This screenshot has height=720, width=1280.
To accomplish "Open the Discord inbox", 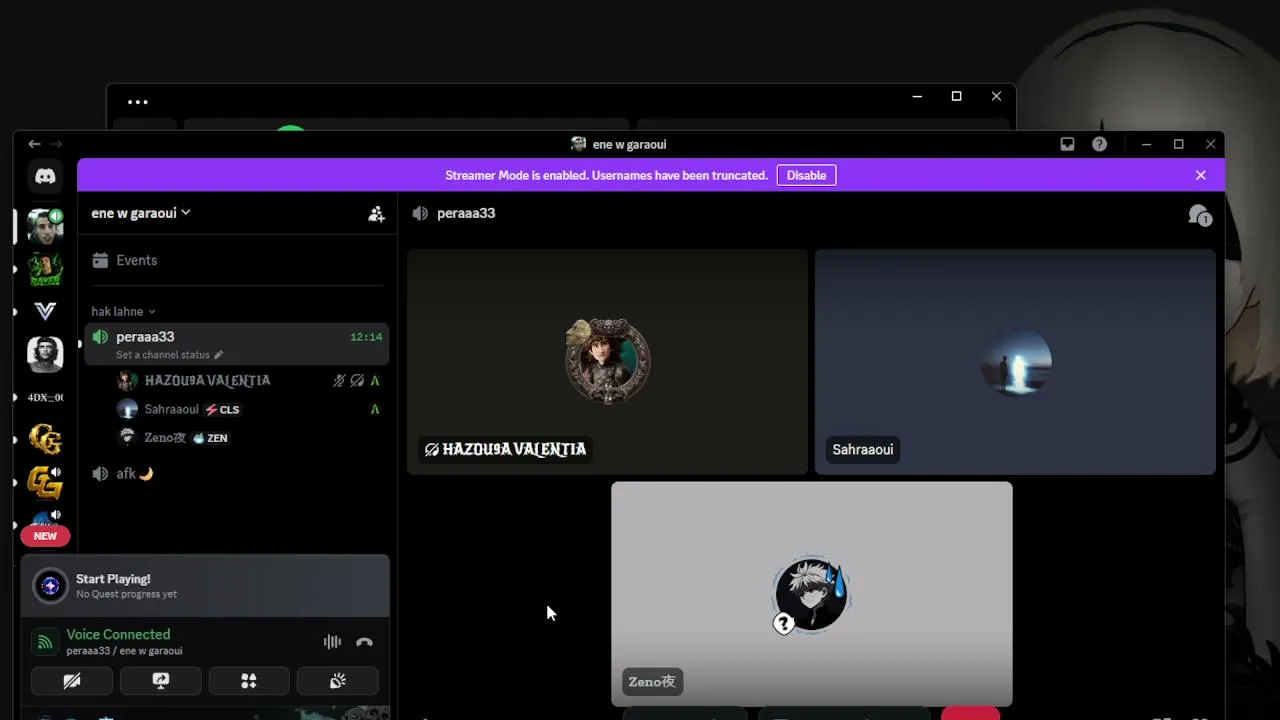I will click(1067, 144).
